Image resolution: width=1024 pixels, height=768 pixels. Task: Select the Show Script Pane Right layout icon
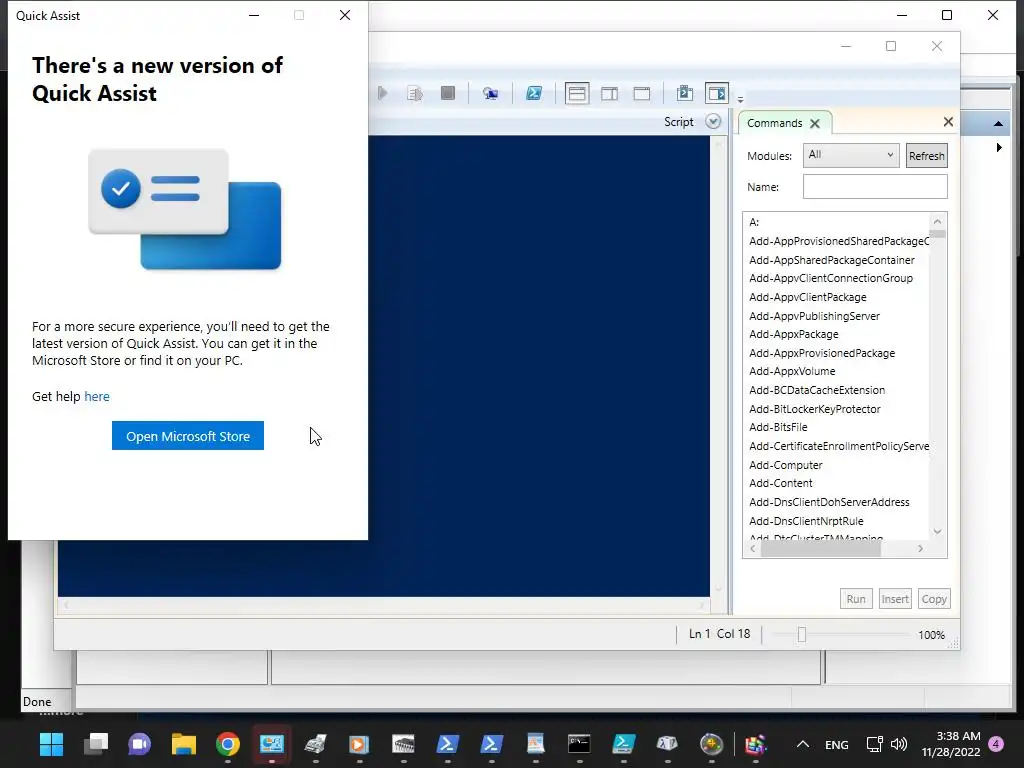[609, 93]
